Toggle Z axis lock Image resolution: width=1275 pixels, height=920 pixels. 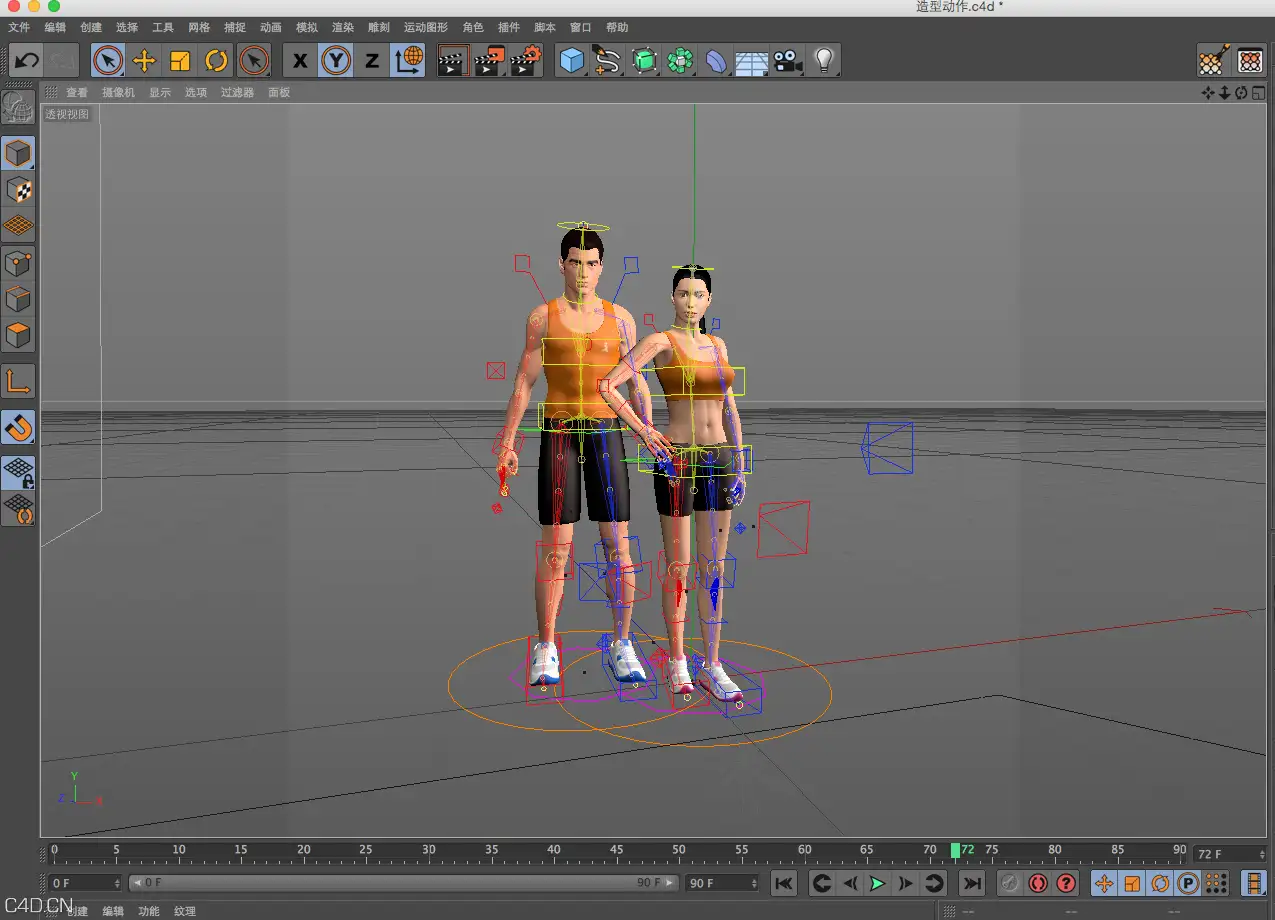coord(372,61)
